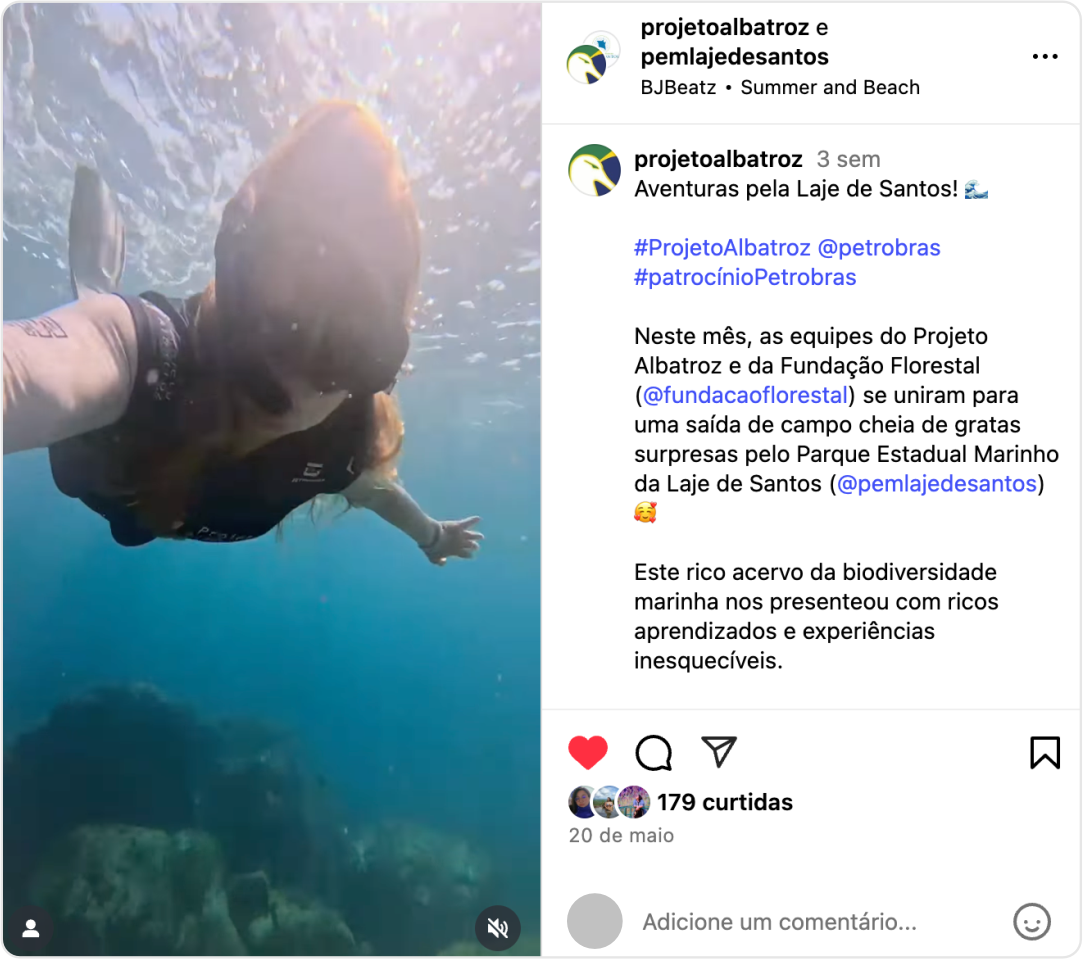Image resolution: width=1083 pixels, height=959 pixels.
Task: View the 179 curtidas likes list
Action: [x=725, y=802]
